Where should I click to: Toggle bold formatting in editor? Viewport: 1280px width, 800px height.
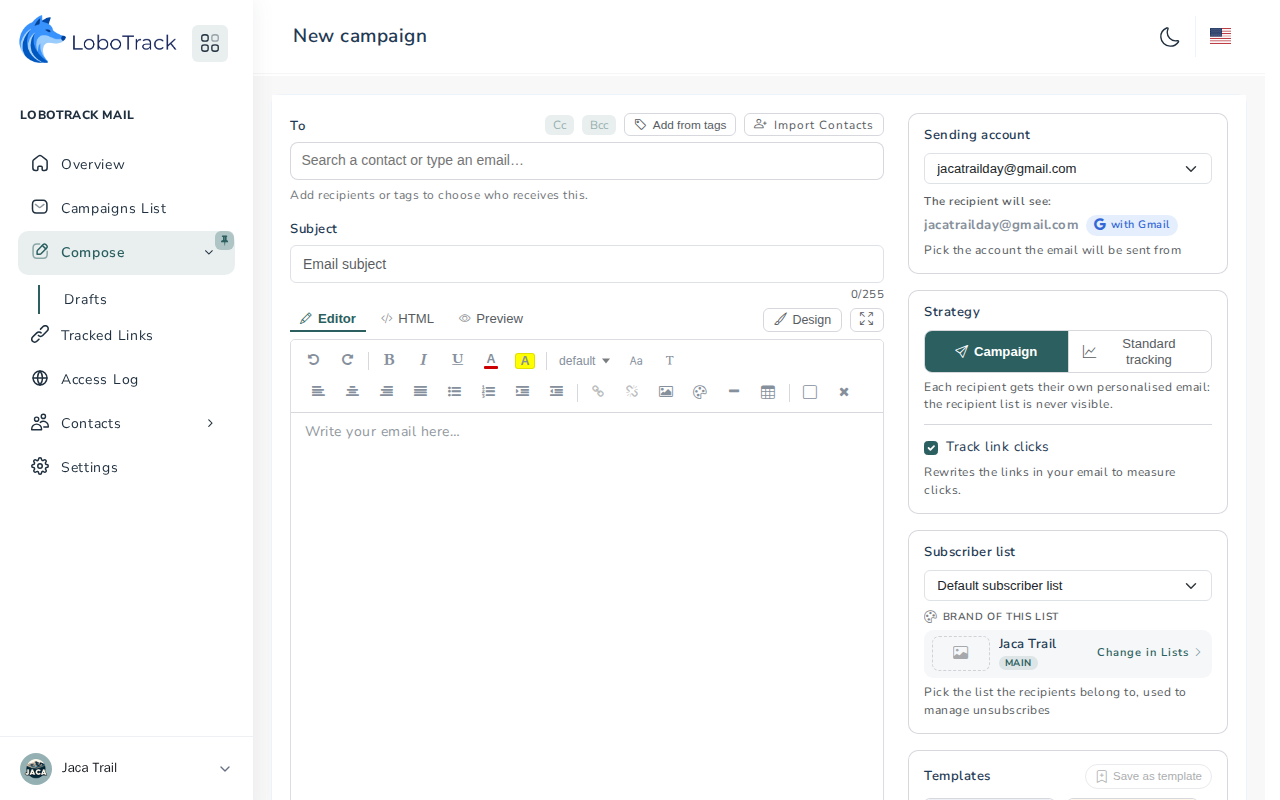(390, 360)
